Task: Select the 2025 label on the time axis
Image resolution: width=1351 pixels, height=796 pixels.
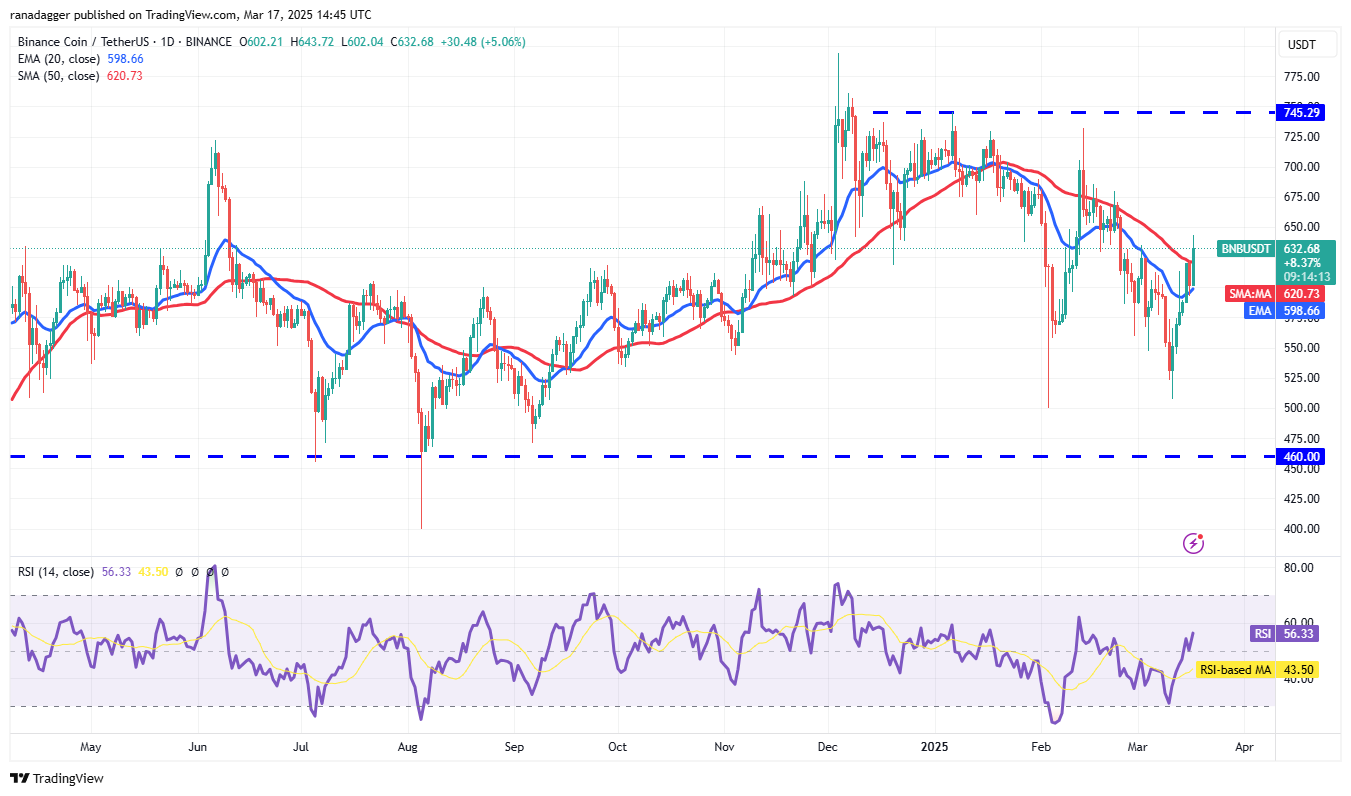Action: (936, 746)
